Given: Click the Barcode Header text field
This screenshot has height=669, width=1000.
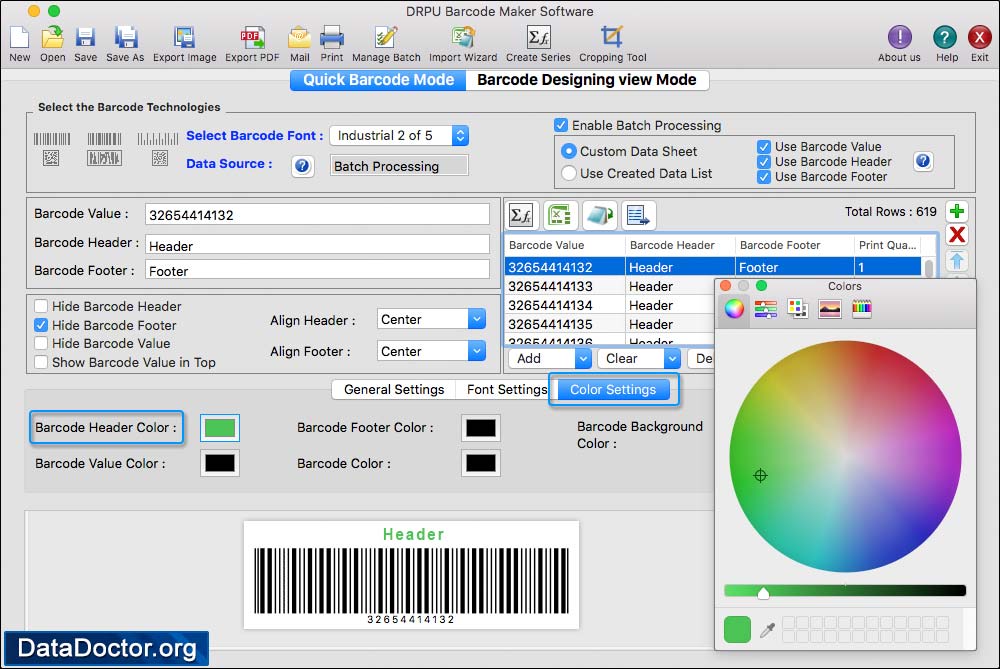Looking at the screenshot, I should tap(317, 245).
